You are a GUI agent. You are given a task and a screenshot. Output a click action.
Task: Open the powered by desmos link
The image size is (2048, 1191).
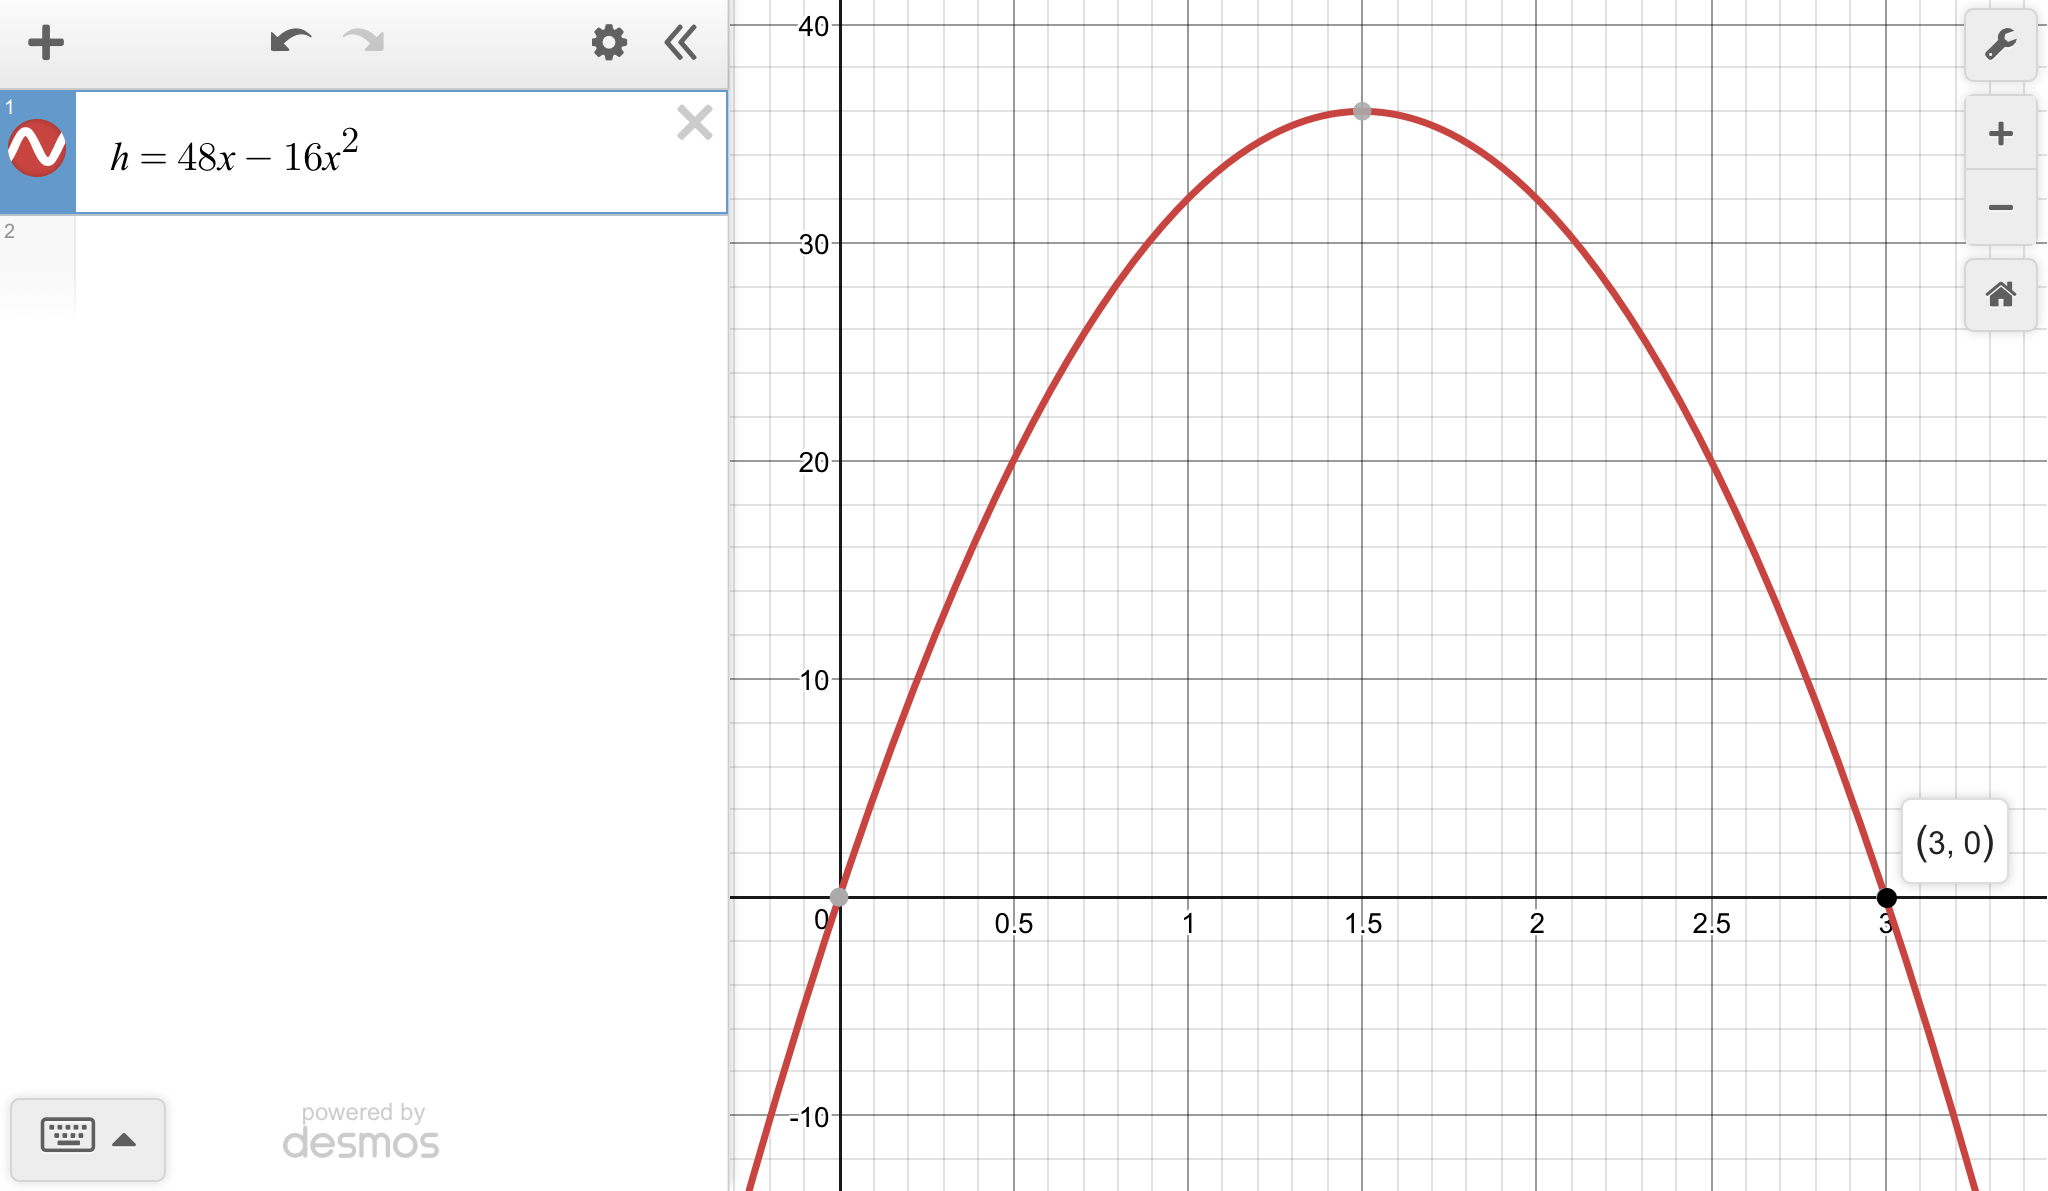[x=361, y=1132]
